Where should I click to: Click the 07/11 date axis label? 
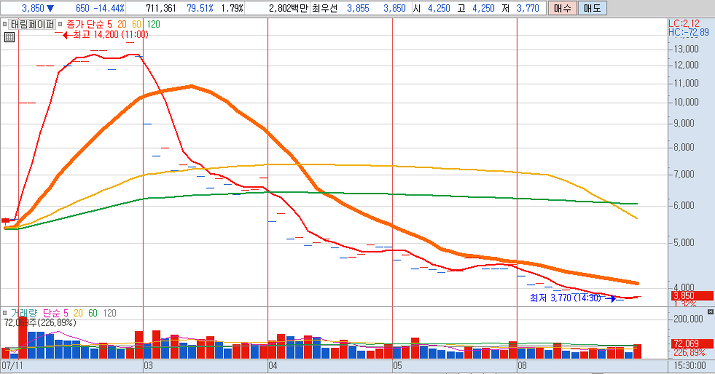pos(12,365)
